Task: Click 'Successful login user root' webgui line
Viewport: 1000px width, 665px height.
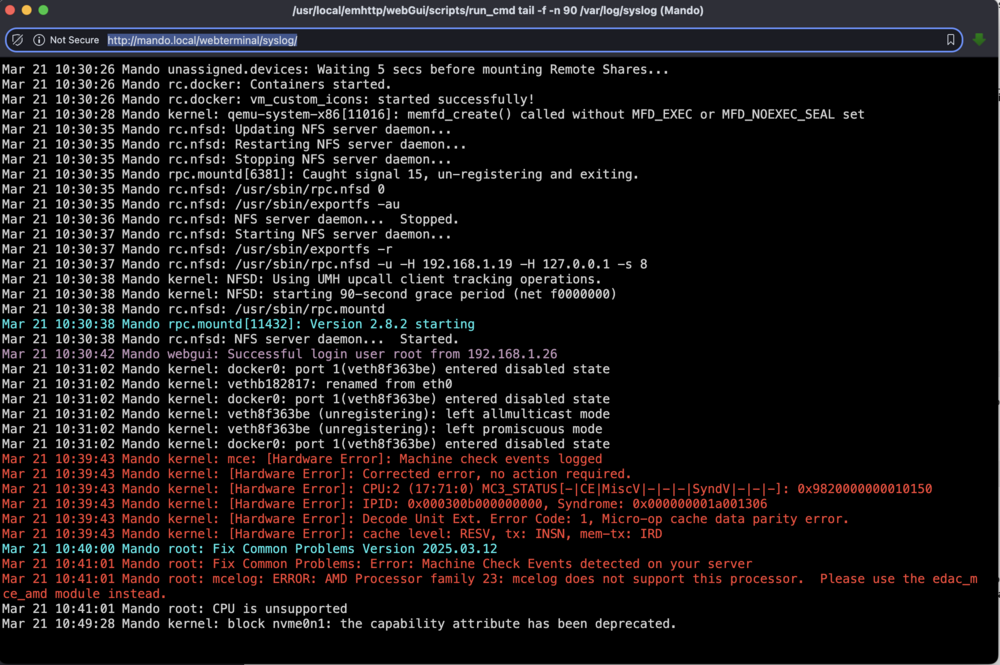Action: pyautogui.click(x=279, y=354)
